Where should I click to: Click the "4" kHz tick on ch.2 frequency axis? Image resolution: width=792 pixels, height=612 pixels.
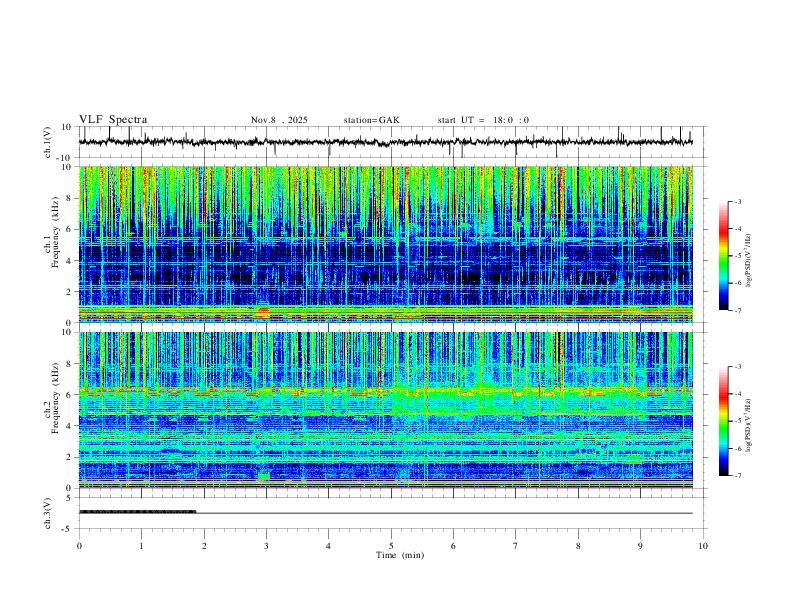(70, 426)
